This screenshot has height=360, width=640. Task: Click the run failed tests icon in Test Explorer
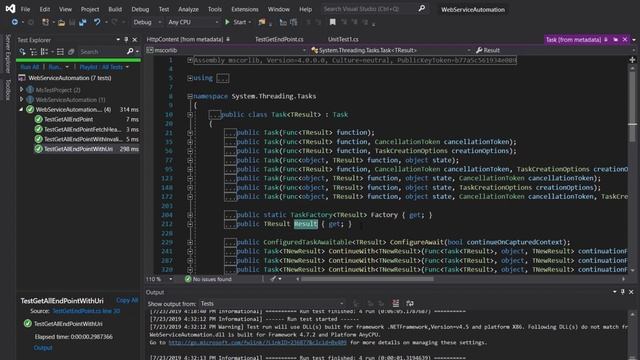coord(22,51)
